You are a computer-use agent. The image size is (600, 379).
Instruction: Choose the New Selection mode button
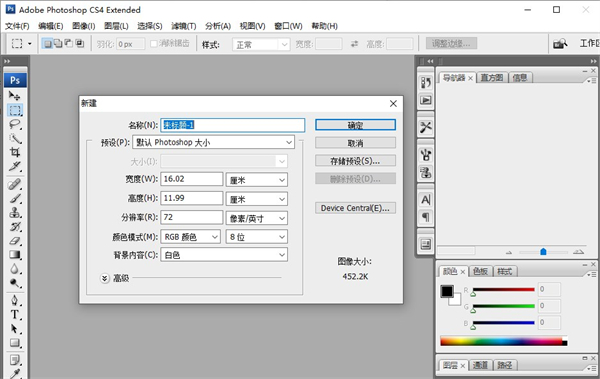click(x=47, y=44)
